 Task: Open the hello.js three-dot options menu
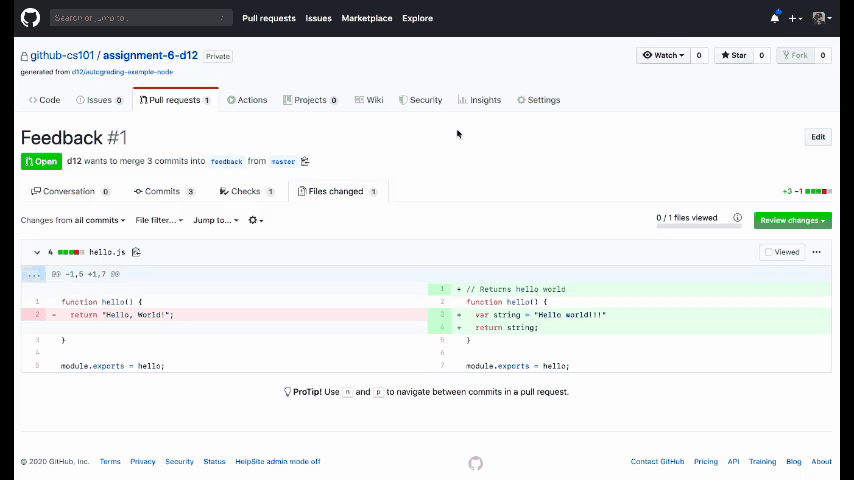(x=816, y=252)
